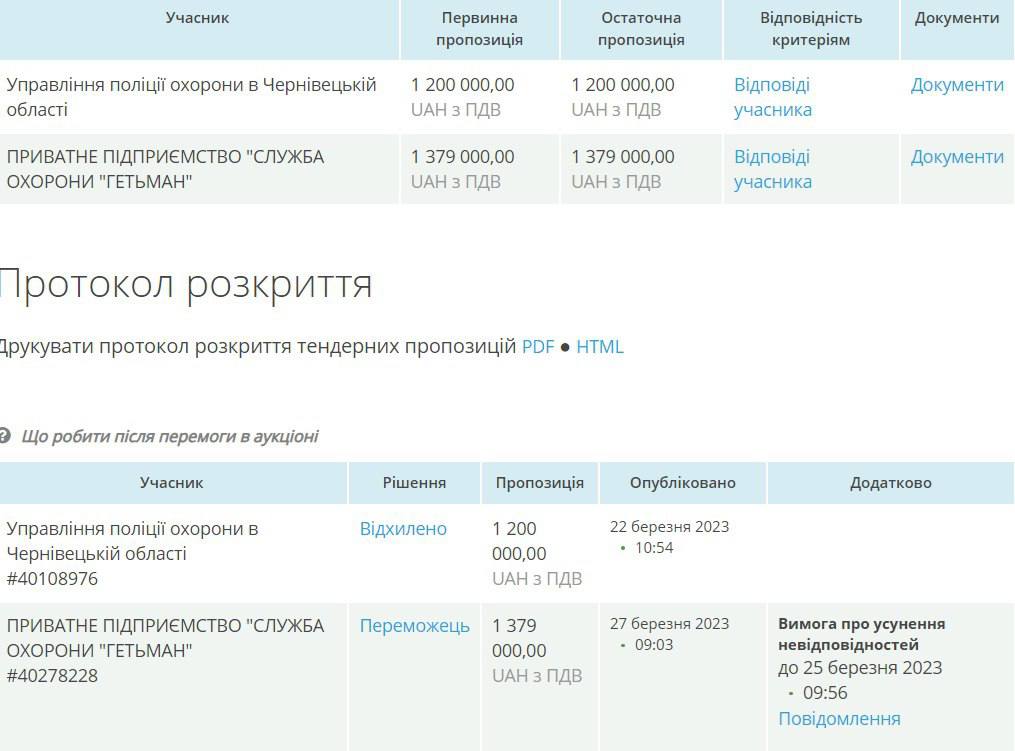This screenshot has height=751, width=1015.
Task: Open Документи link for Управління поліції охорони
Action: pos(957,85)
